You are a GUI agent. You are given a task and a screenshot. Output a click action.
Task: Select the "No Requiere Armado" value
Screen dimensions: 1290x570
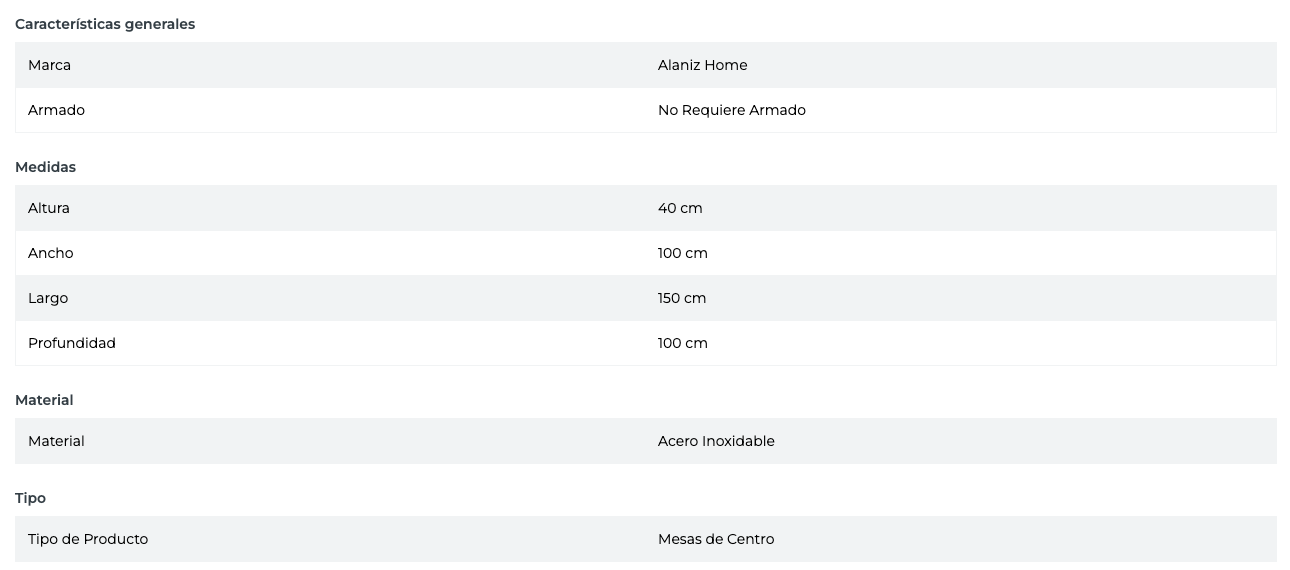[x=731, y=110]
